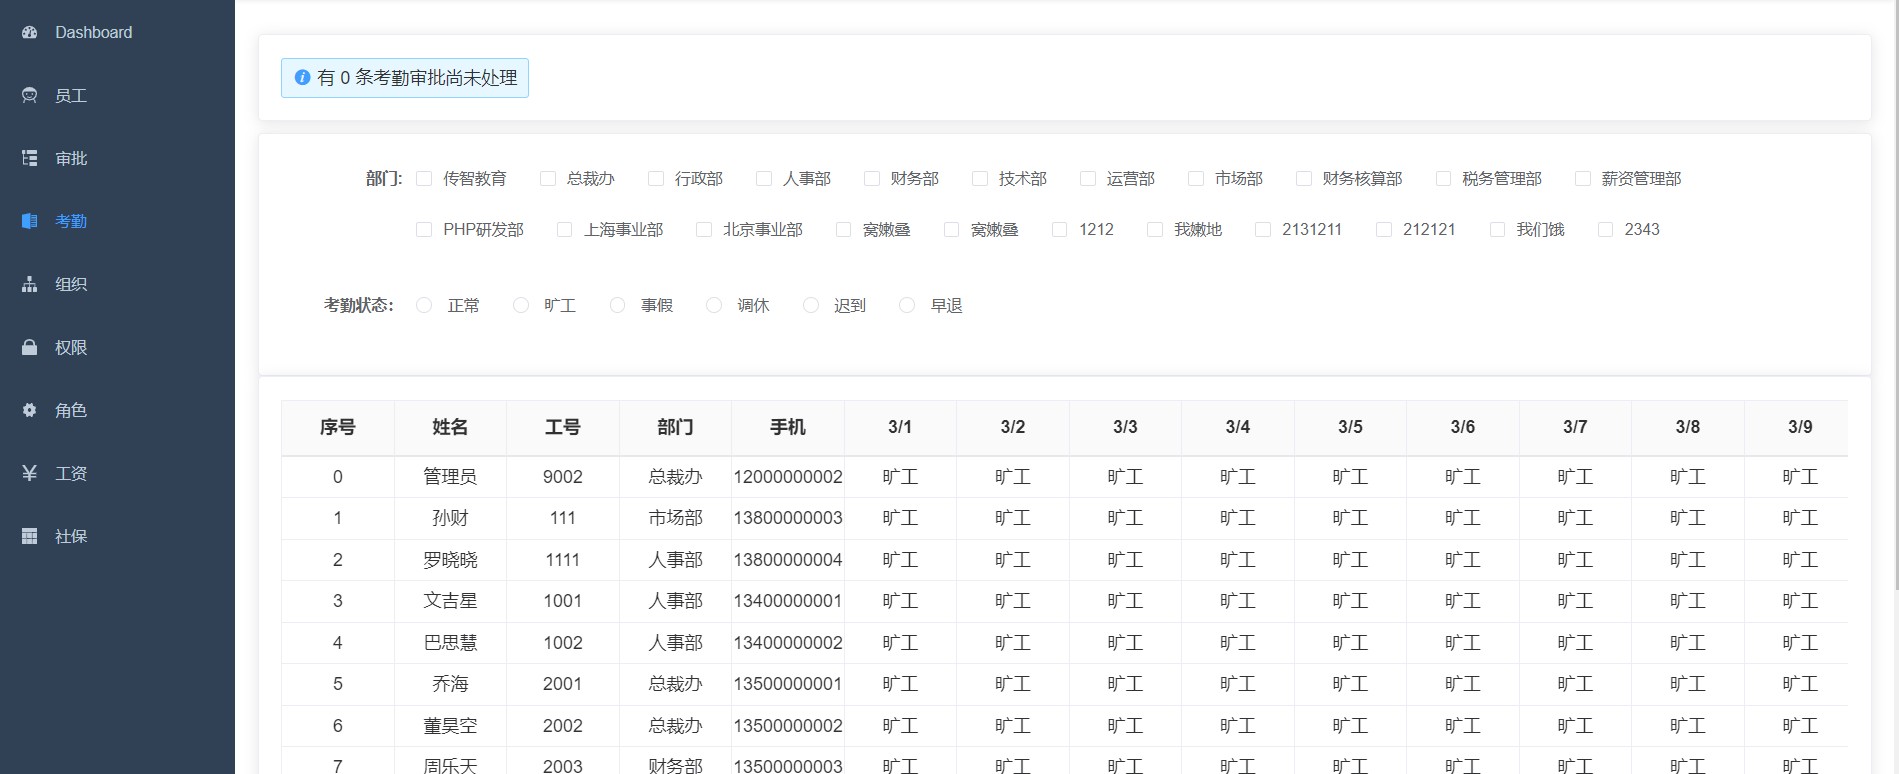1899x774 pixels.
Task: Click the 3/5 date column header
Action: (x=1350, y=427)
